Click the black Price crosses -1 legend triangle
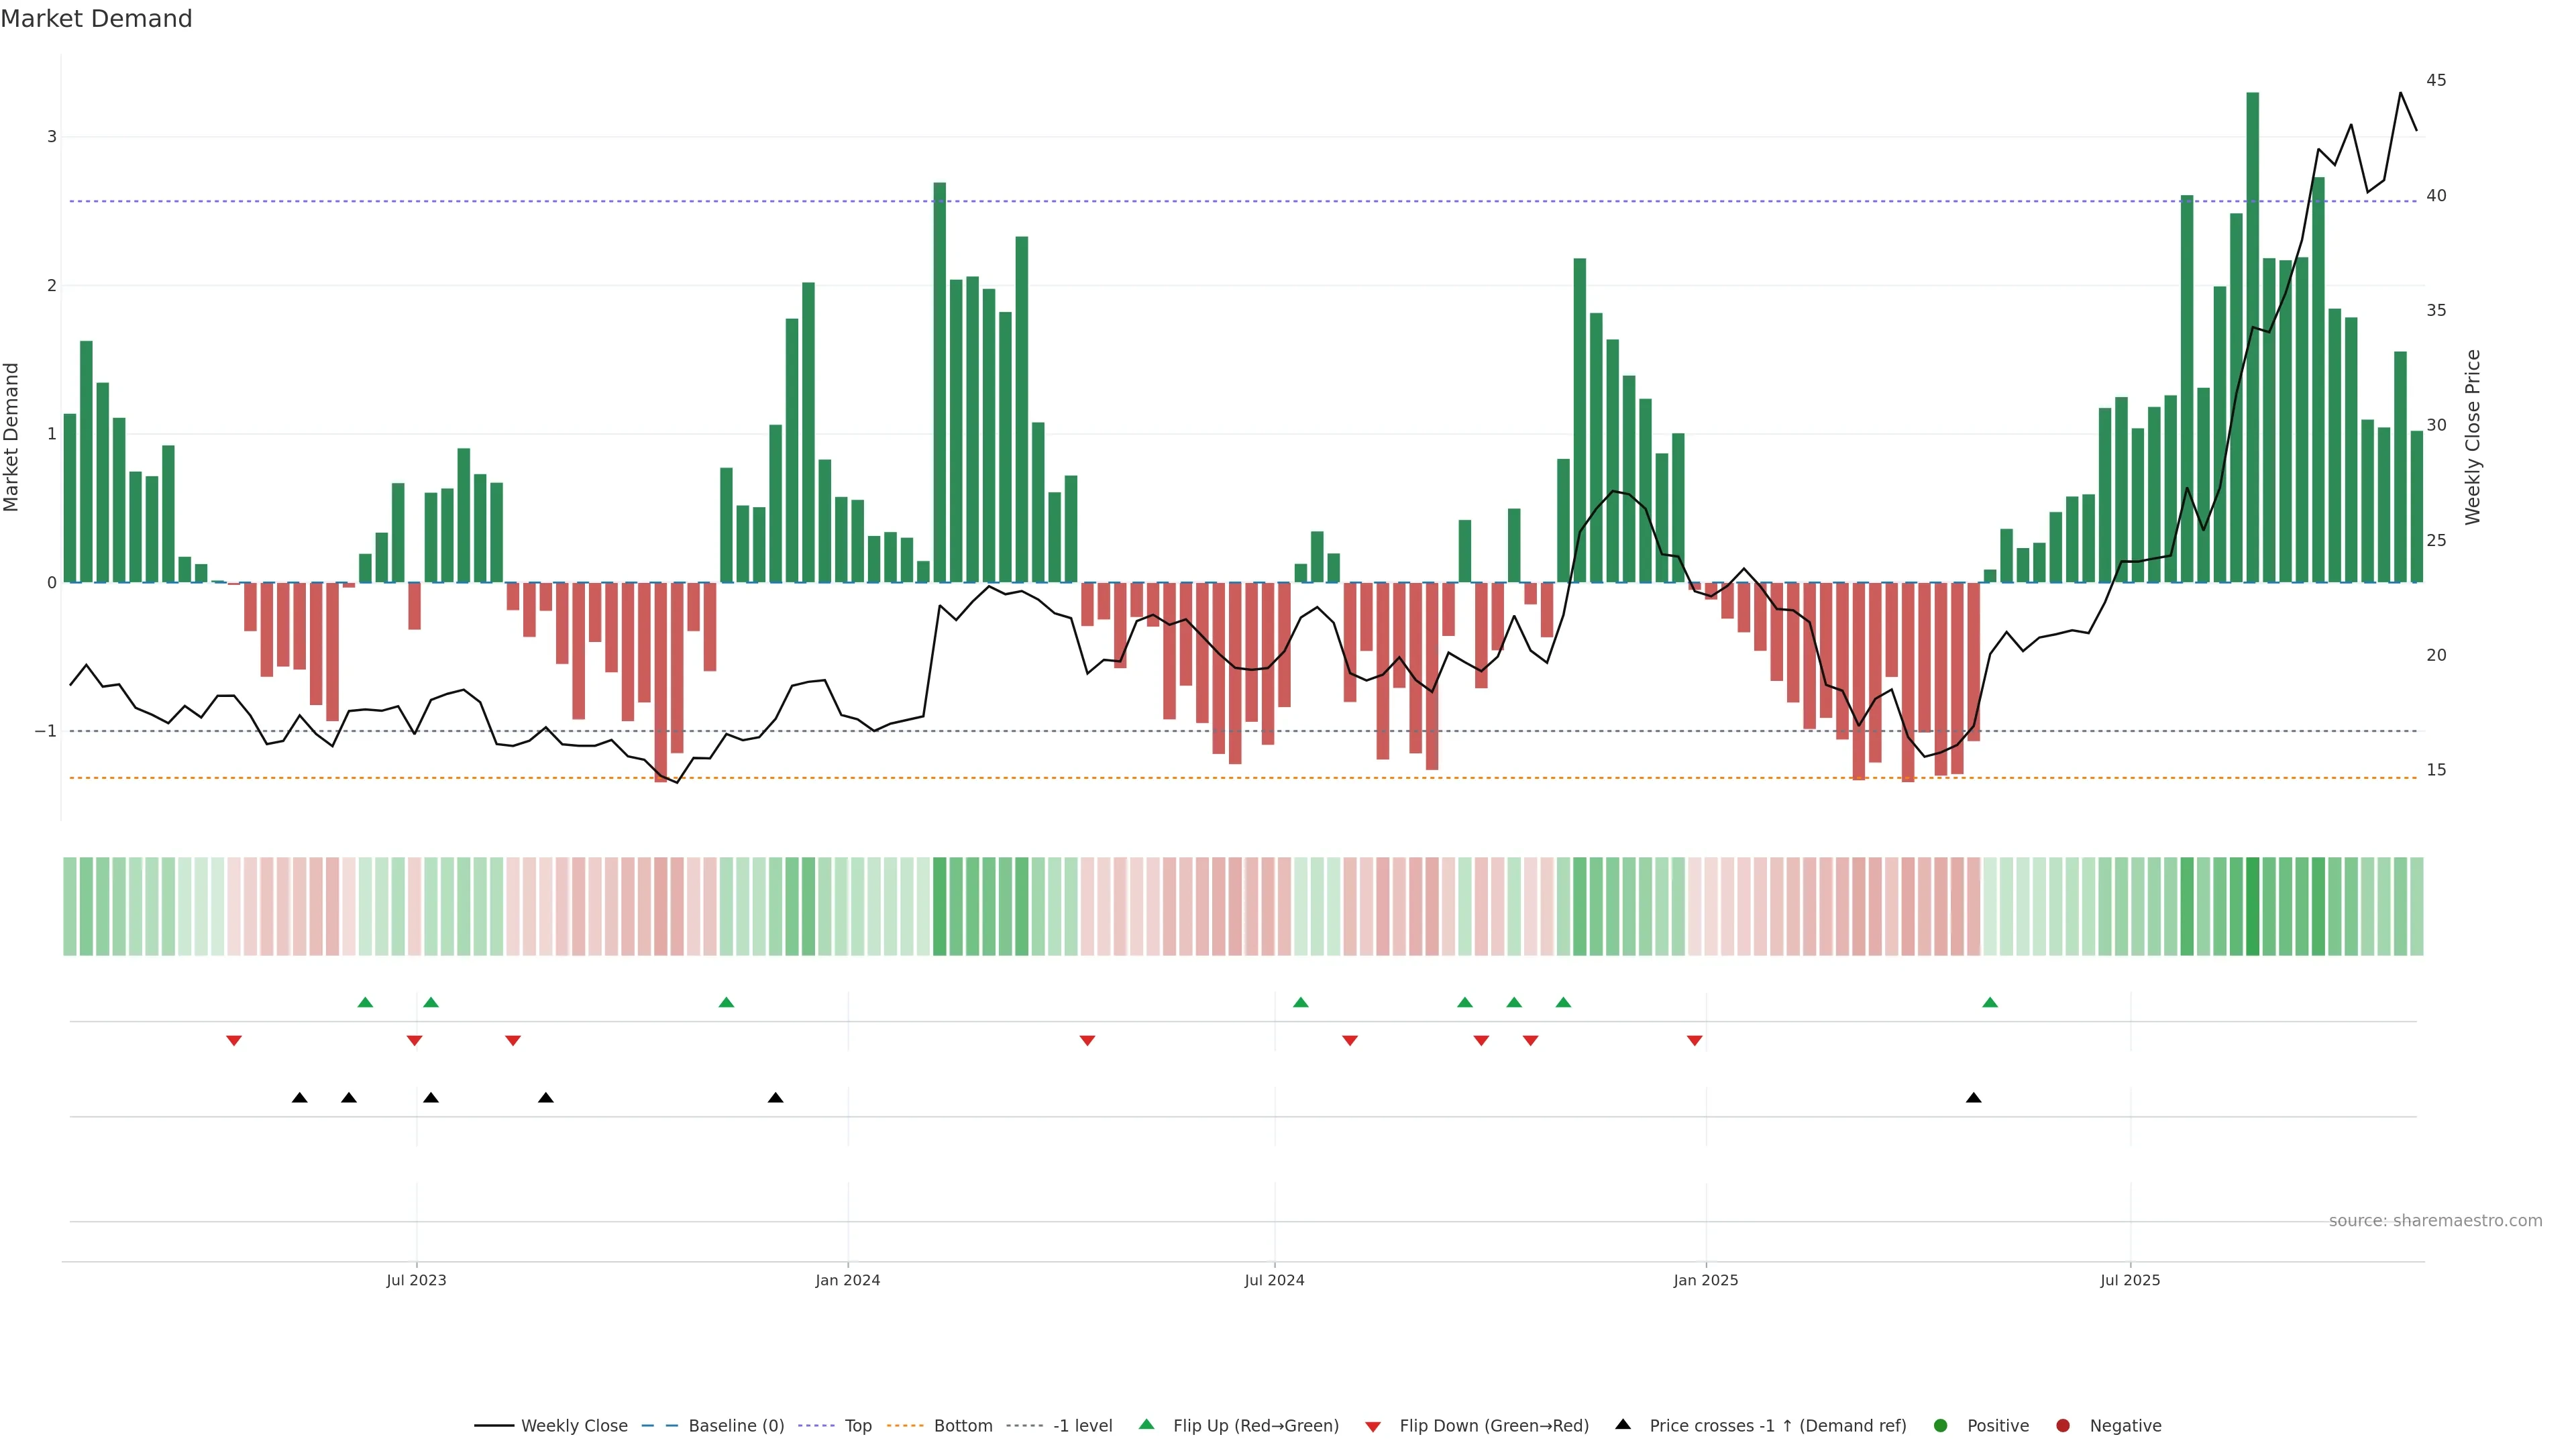 click(x=1622, y=1424)
